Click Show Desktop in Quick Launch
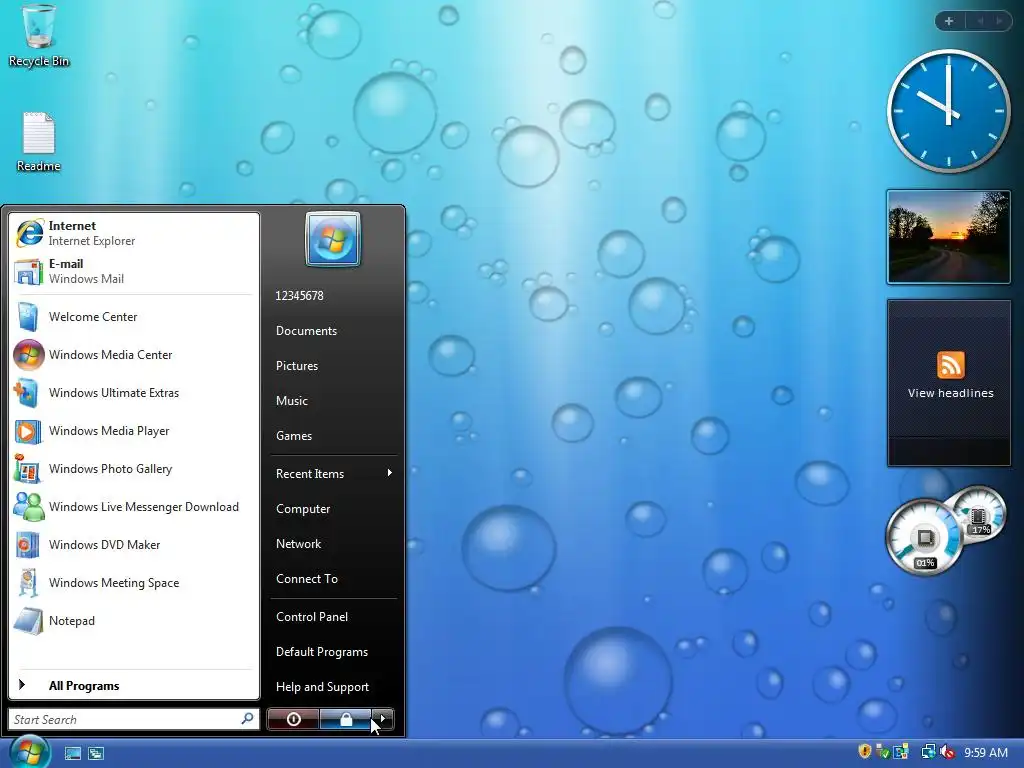The width and height of the screenshot is (1024, 768). 72,753
